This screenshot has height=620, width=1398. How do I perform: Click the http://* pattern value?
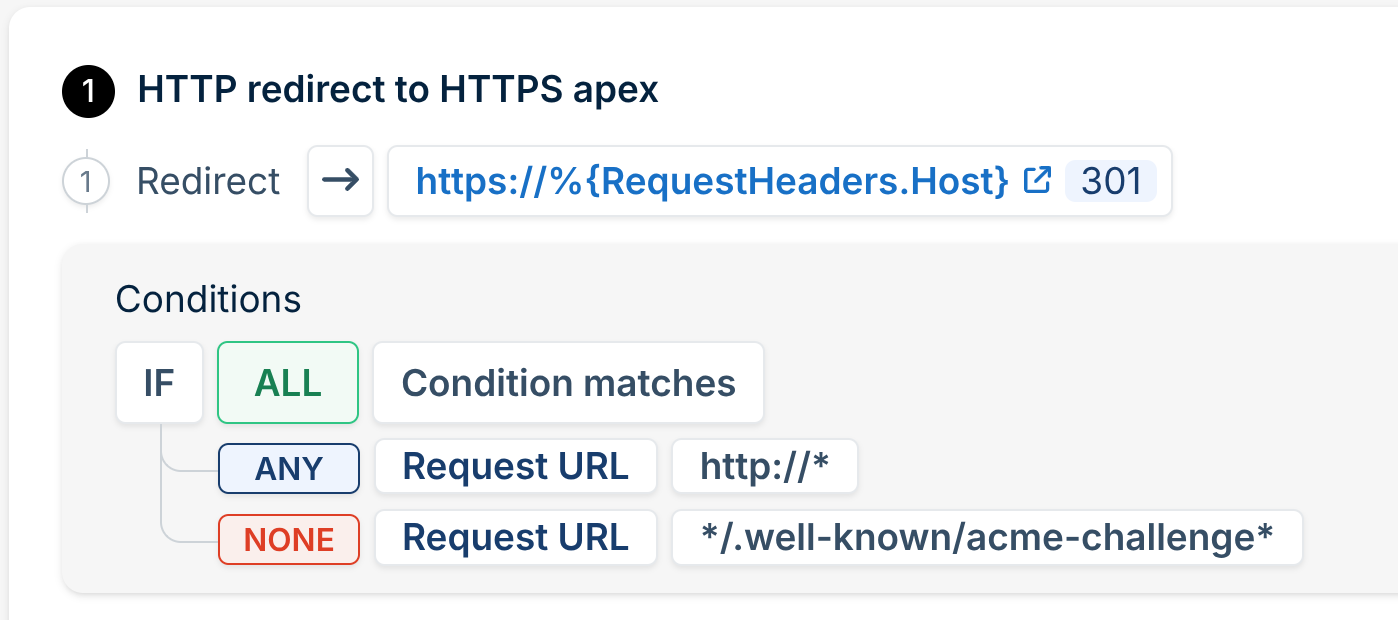point(765,466)
